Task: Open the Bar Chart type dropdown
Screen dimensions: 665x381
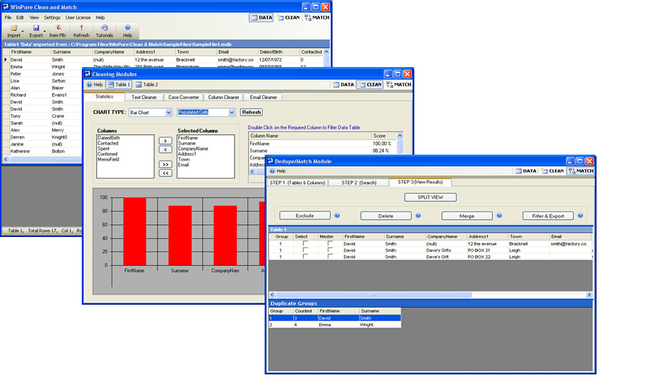Action: [x=168, y=112]
